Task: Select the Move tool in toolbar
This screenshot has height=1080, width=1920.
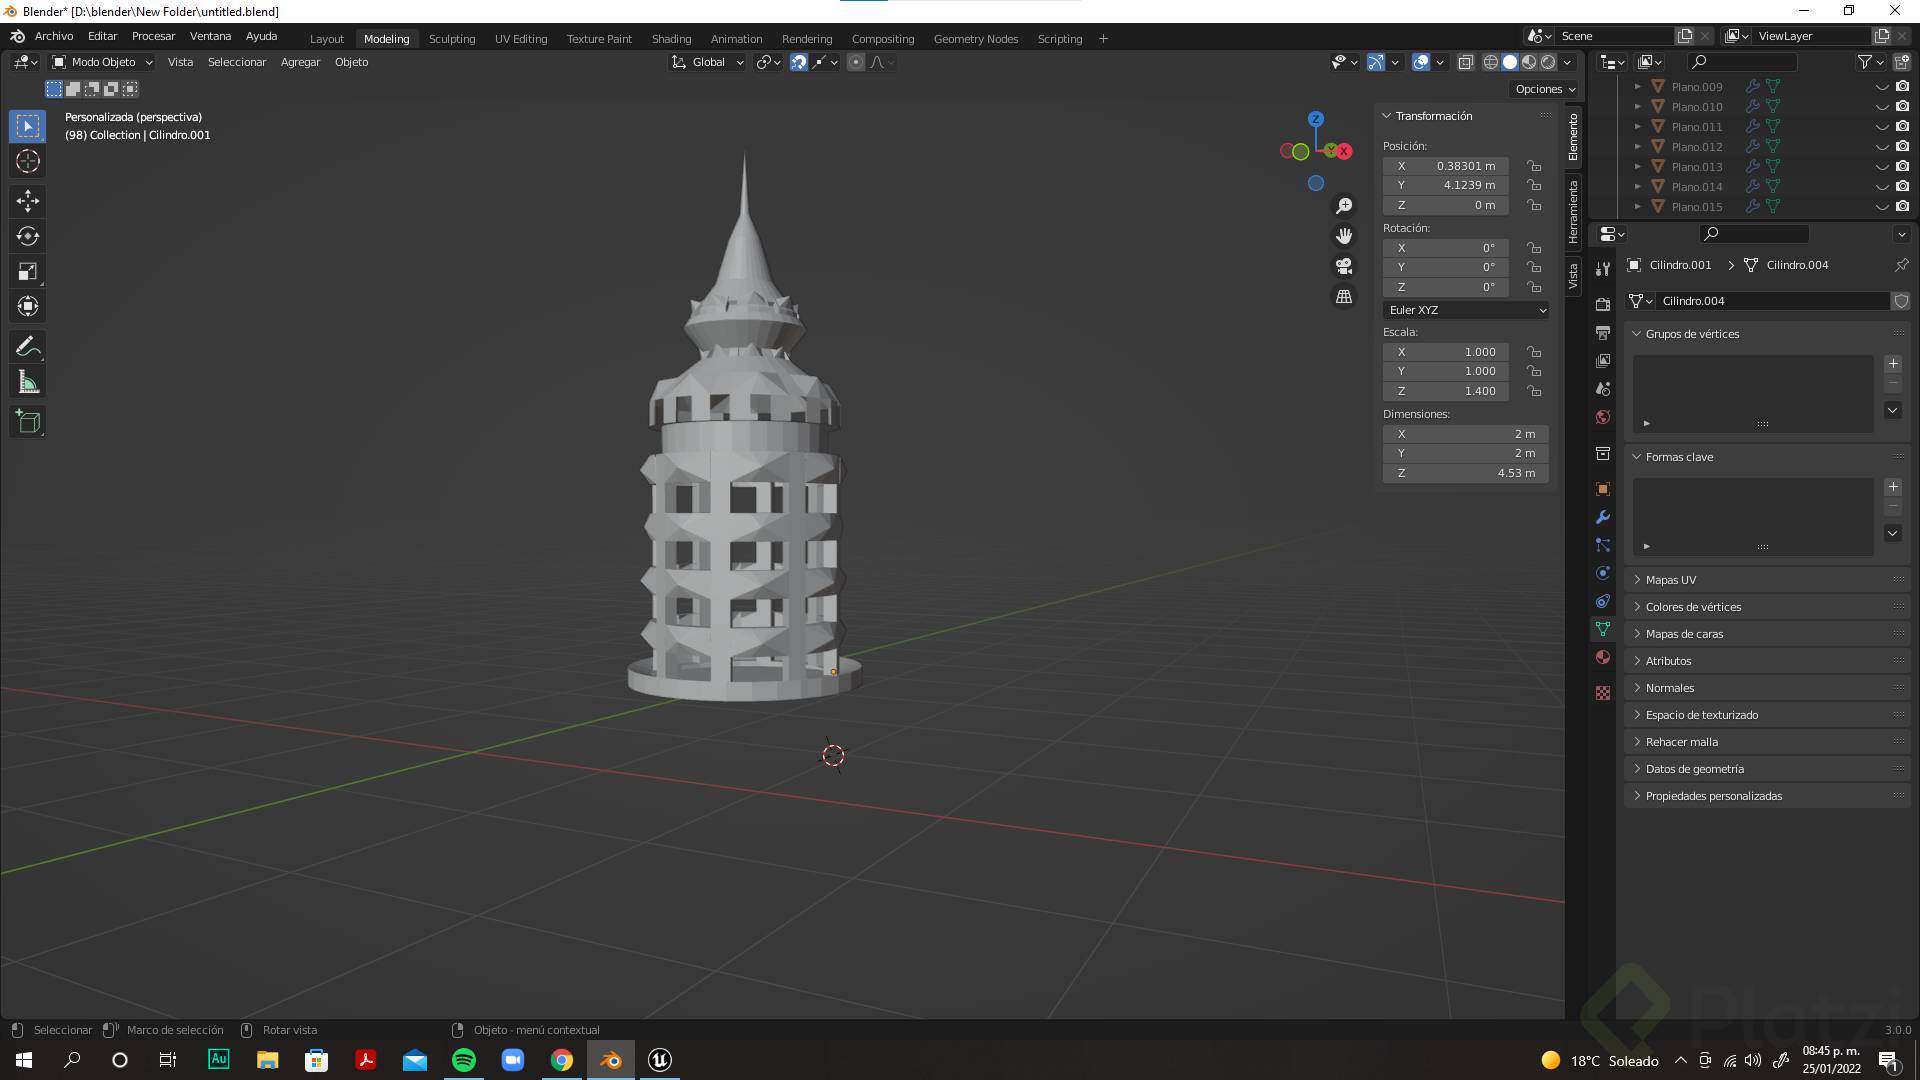Action: click(x=28, y=201)
